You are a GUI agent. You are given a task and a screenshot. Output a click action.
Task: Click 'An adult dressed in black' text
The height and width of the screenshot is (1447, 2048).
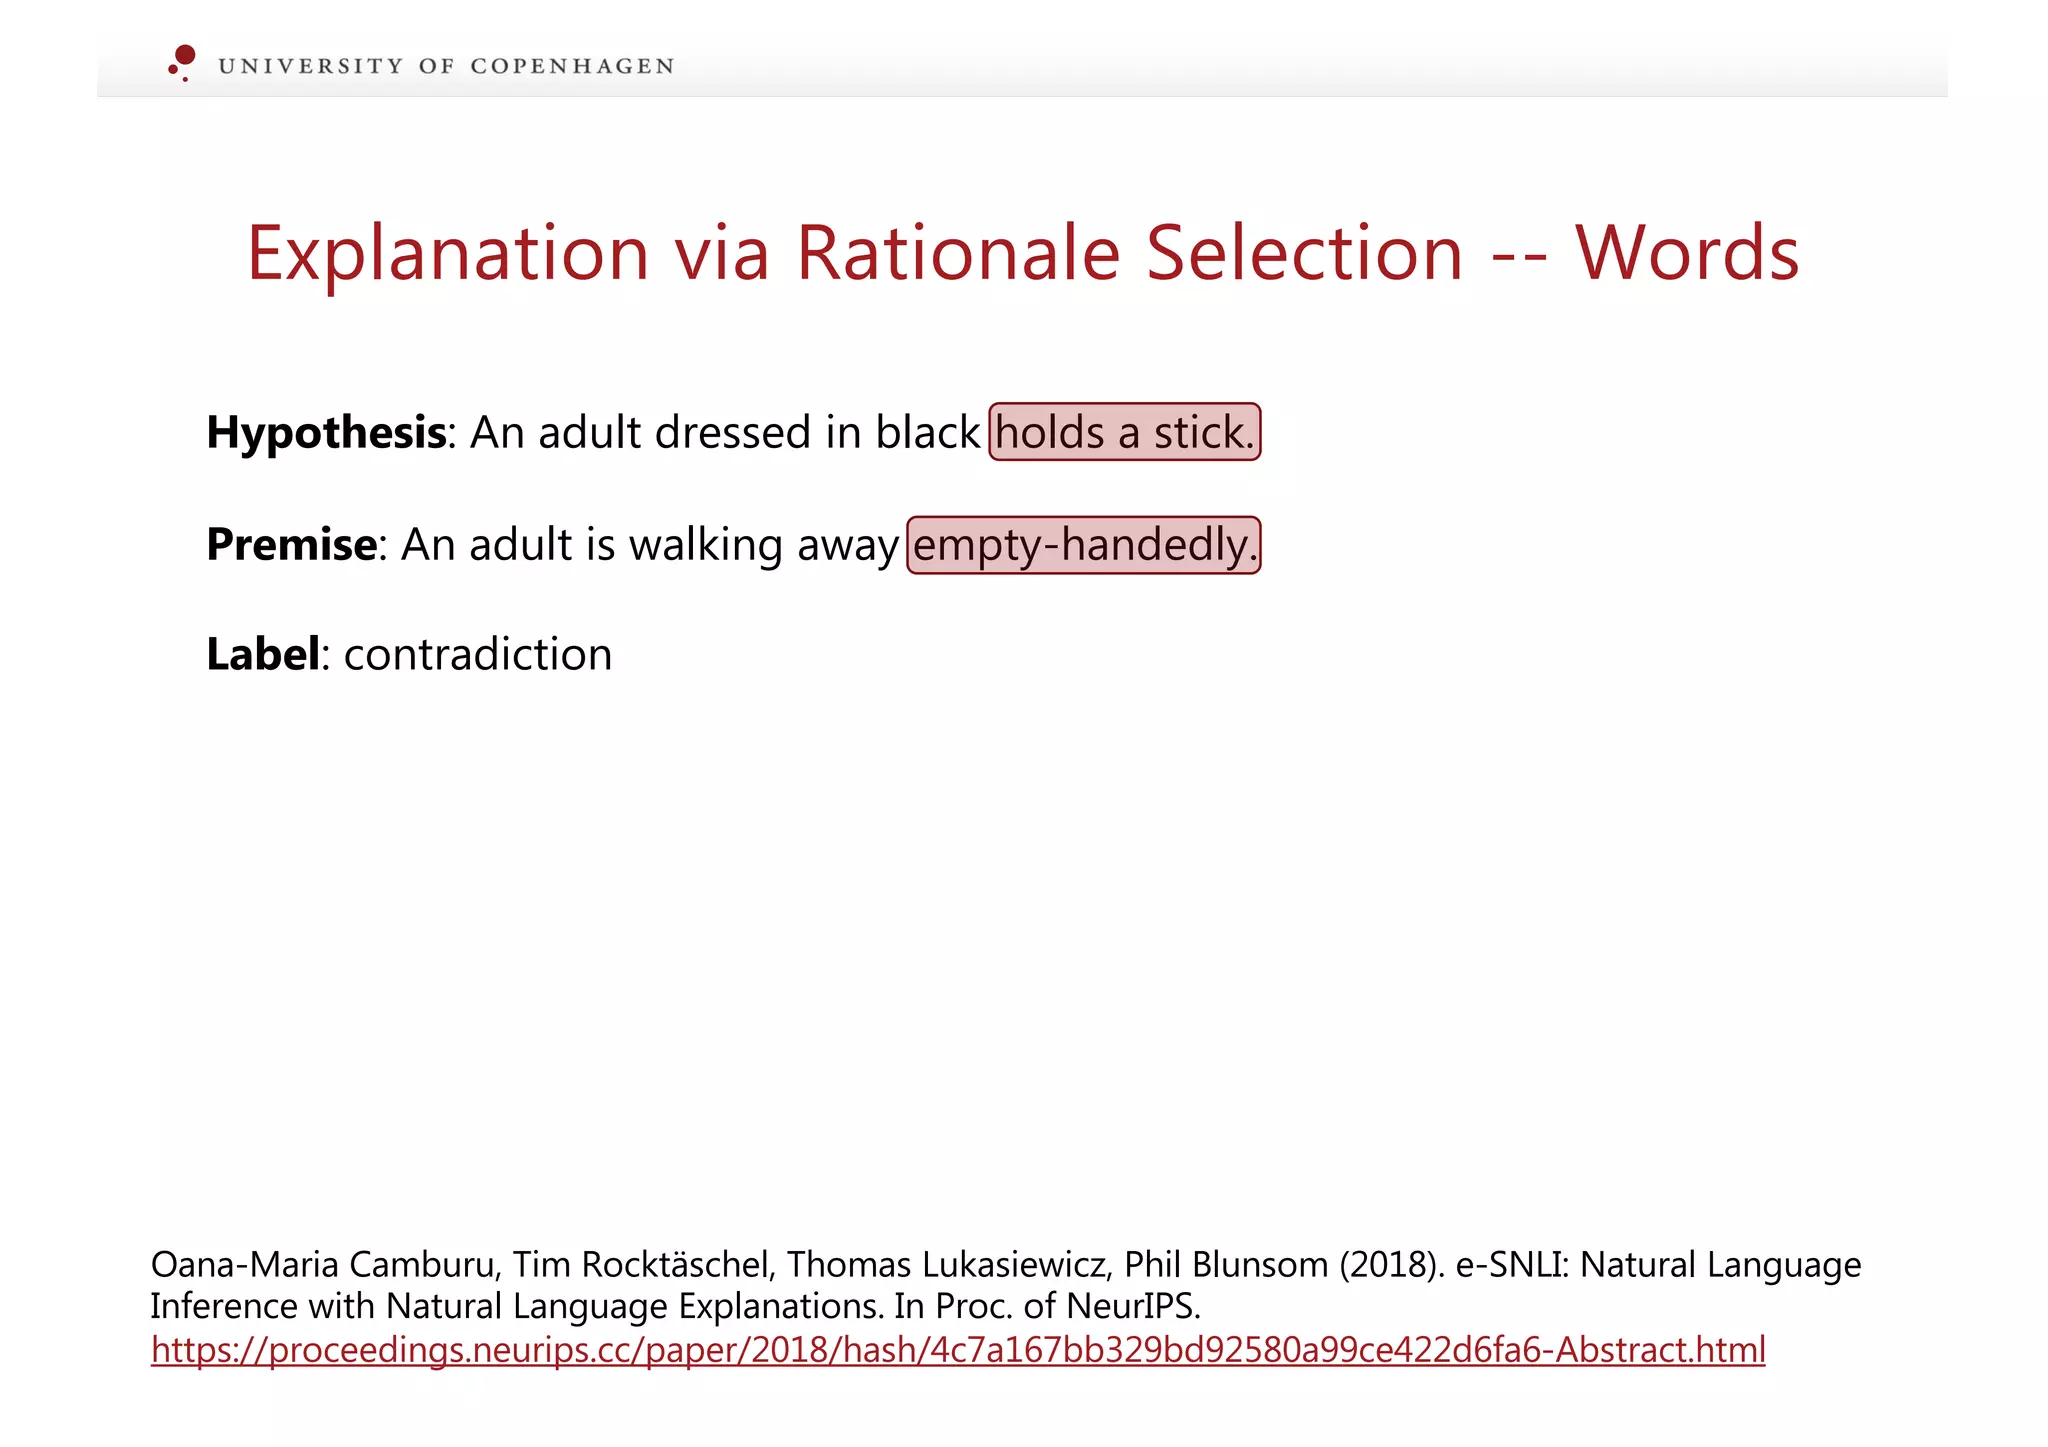click(725, 433)
